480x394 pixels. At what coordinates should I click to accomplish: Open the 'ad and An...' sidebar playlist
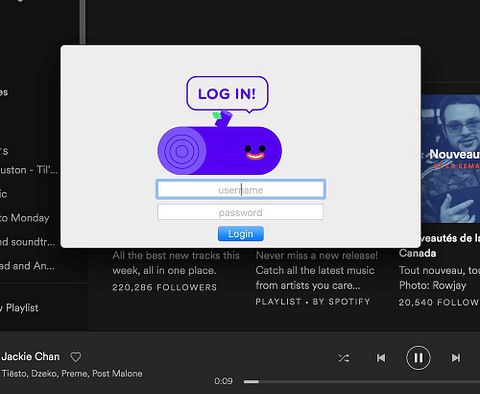pyautogui.click(x=27, y=266)
